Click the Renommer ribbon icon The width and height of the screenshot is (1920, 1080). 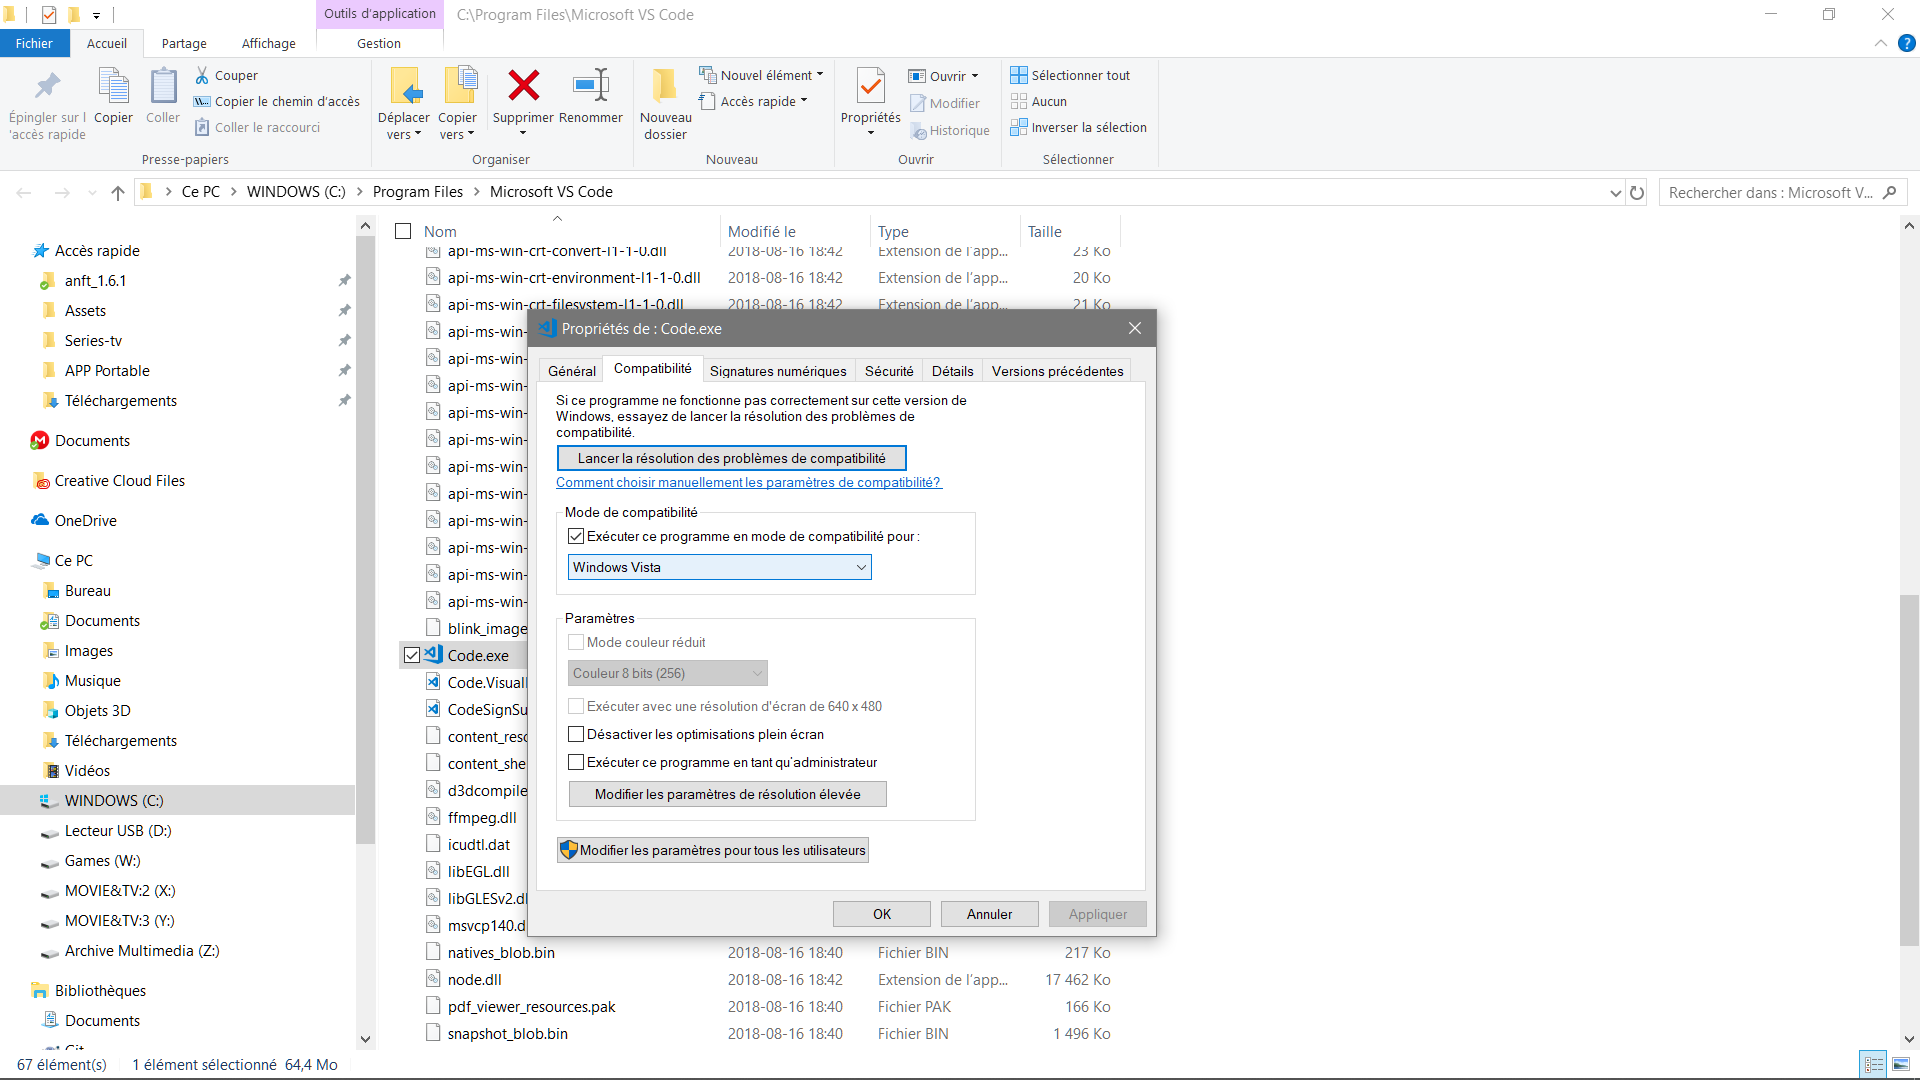[590, 87]
